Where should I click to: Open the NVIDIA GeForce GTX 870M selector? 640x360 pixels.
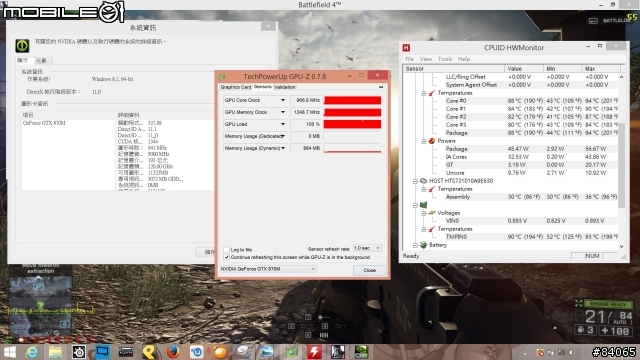[268, 269]
